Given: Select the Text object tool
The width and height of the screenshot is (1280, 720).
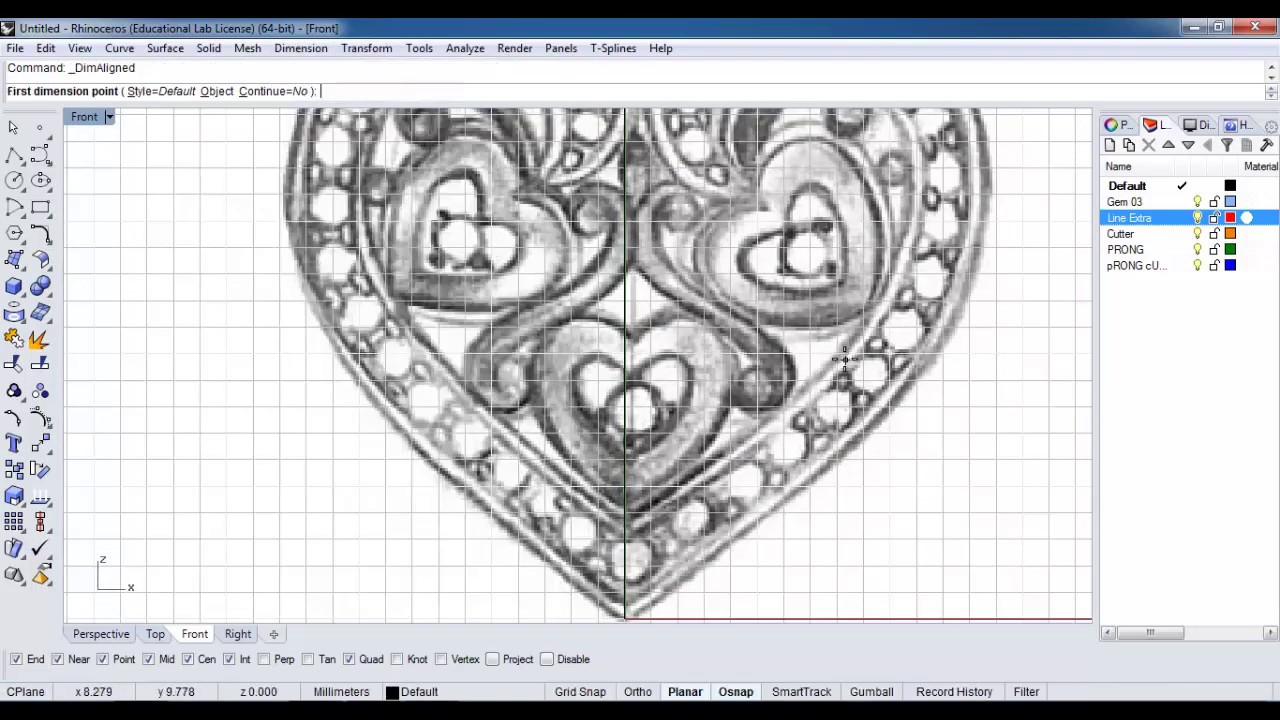Looking at the screenshot, I should (x=14, y=443).
